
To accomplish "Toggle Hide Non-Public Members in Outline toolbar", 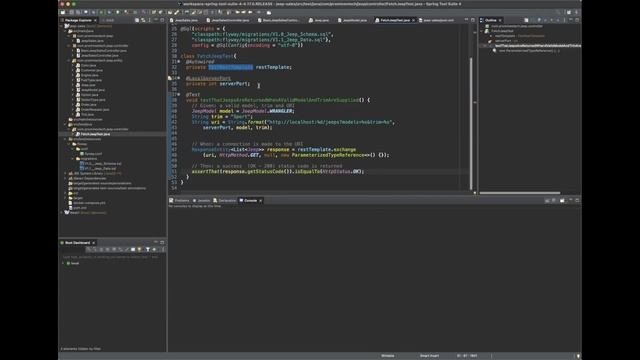I will coord(551,20).
